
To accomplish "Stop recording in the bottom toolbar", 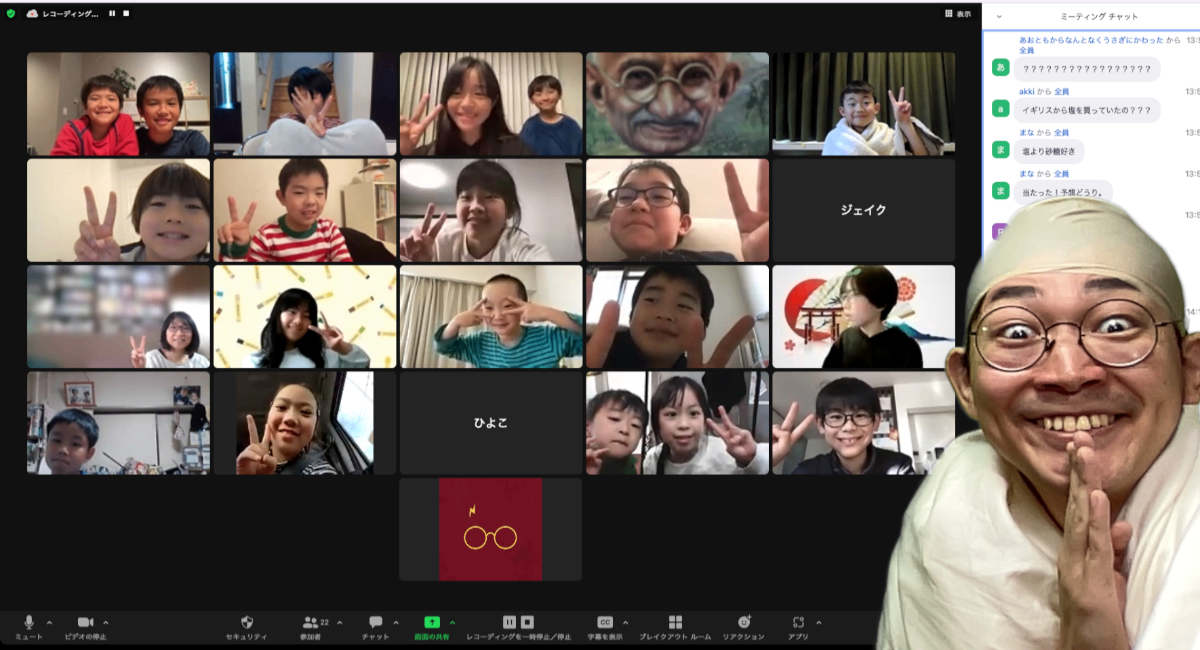I will tap(527, 622).
